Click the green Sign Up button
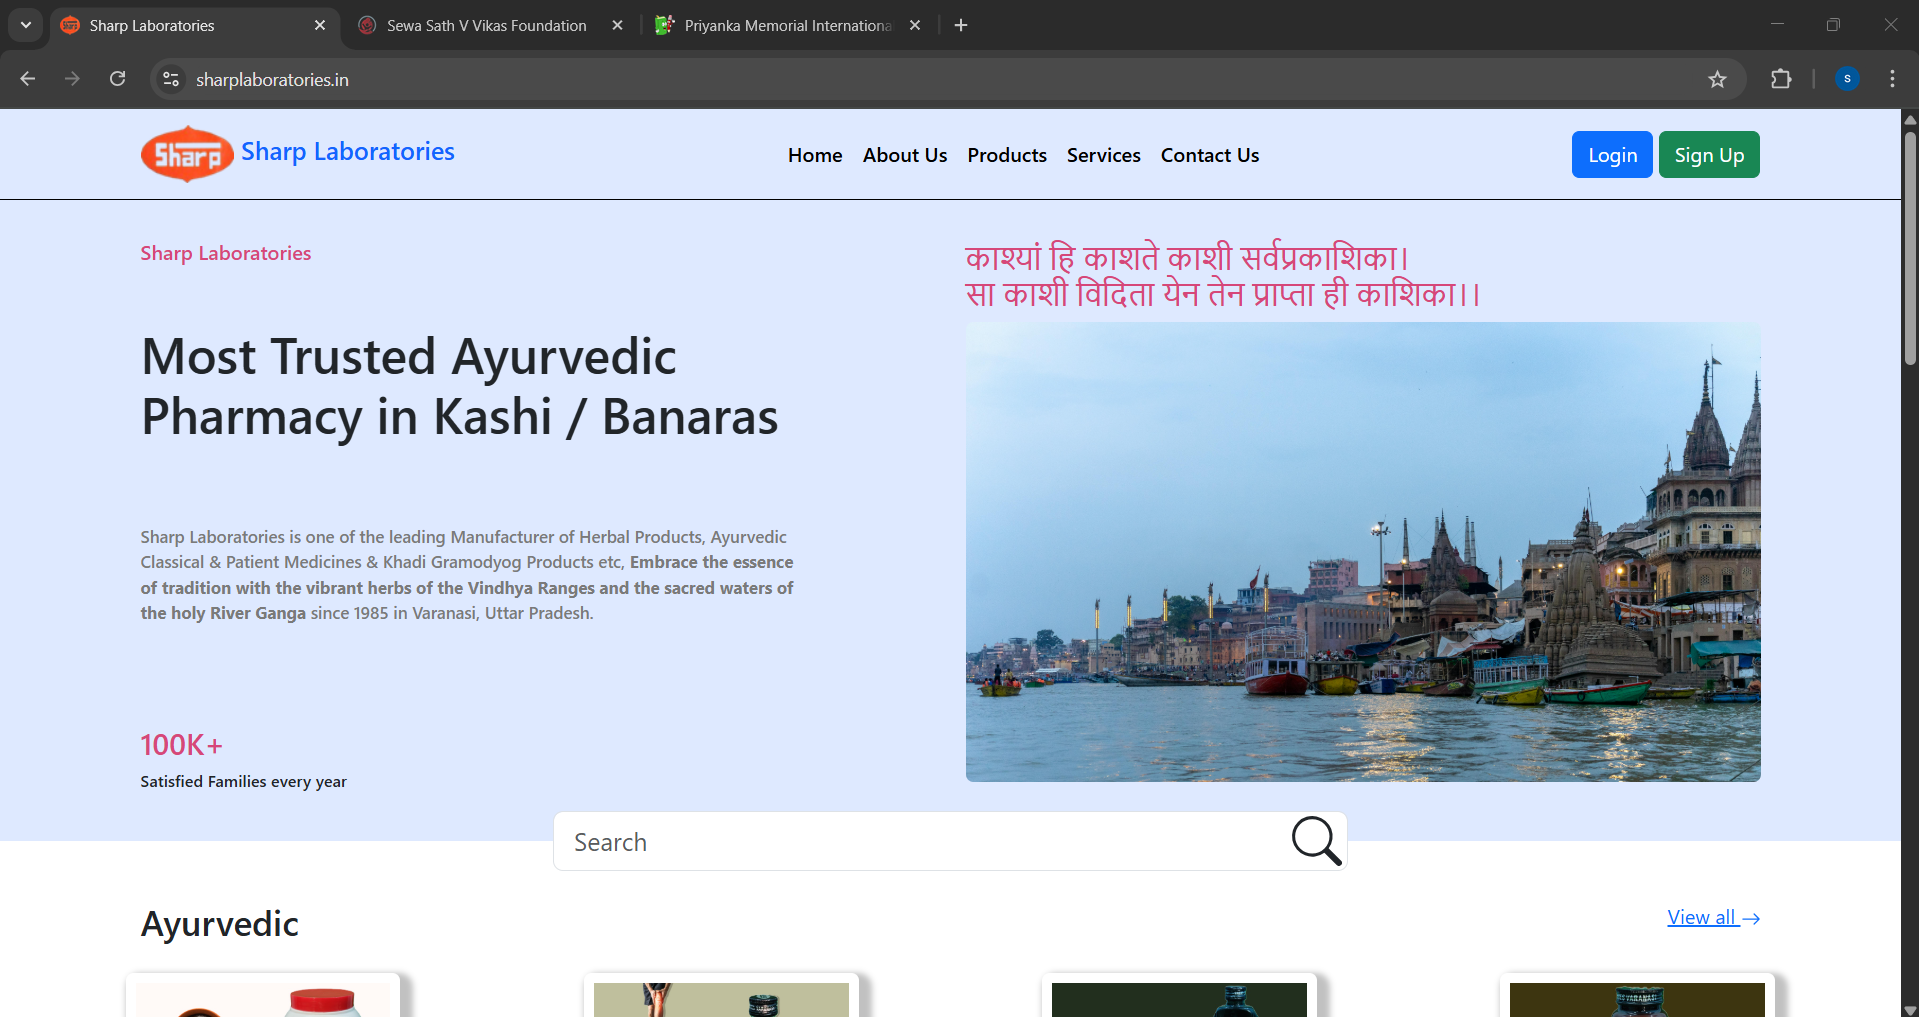Viewport: 1919px width, 1017px height. [x=1709, y=155]
